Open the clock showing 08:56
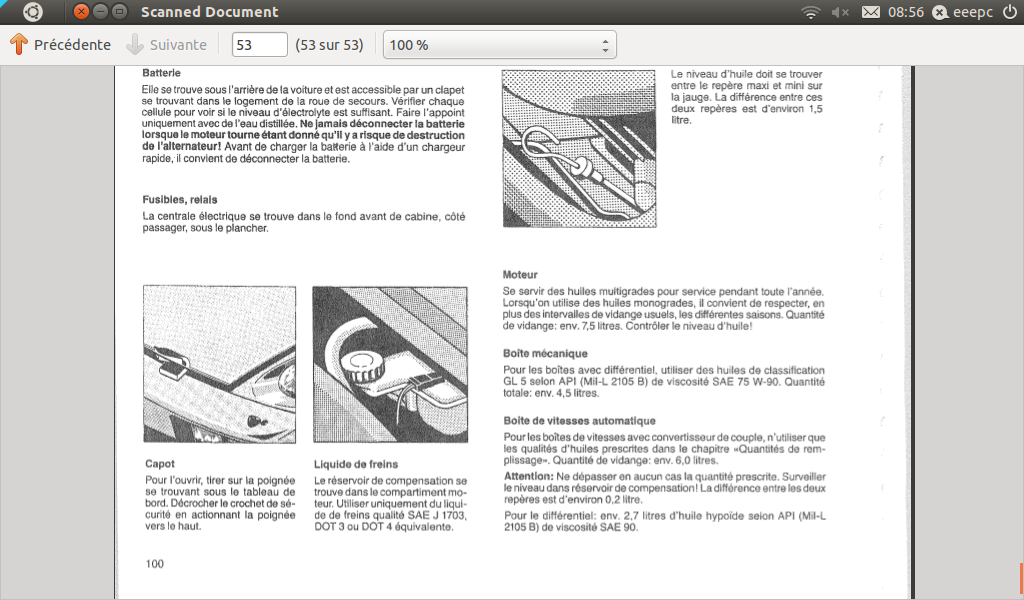 (906, 12)
